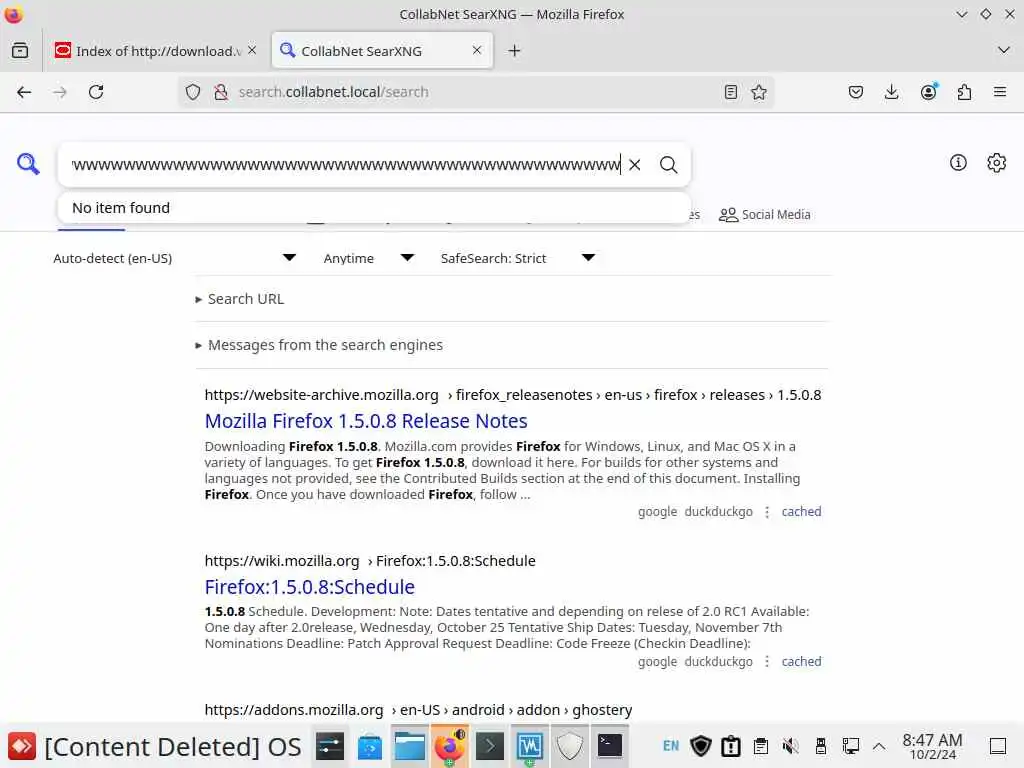1024x768 pixels.
Task: Open cached version of Release Notes result
Action: 801,511
